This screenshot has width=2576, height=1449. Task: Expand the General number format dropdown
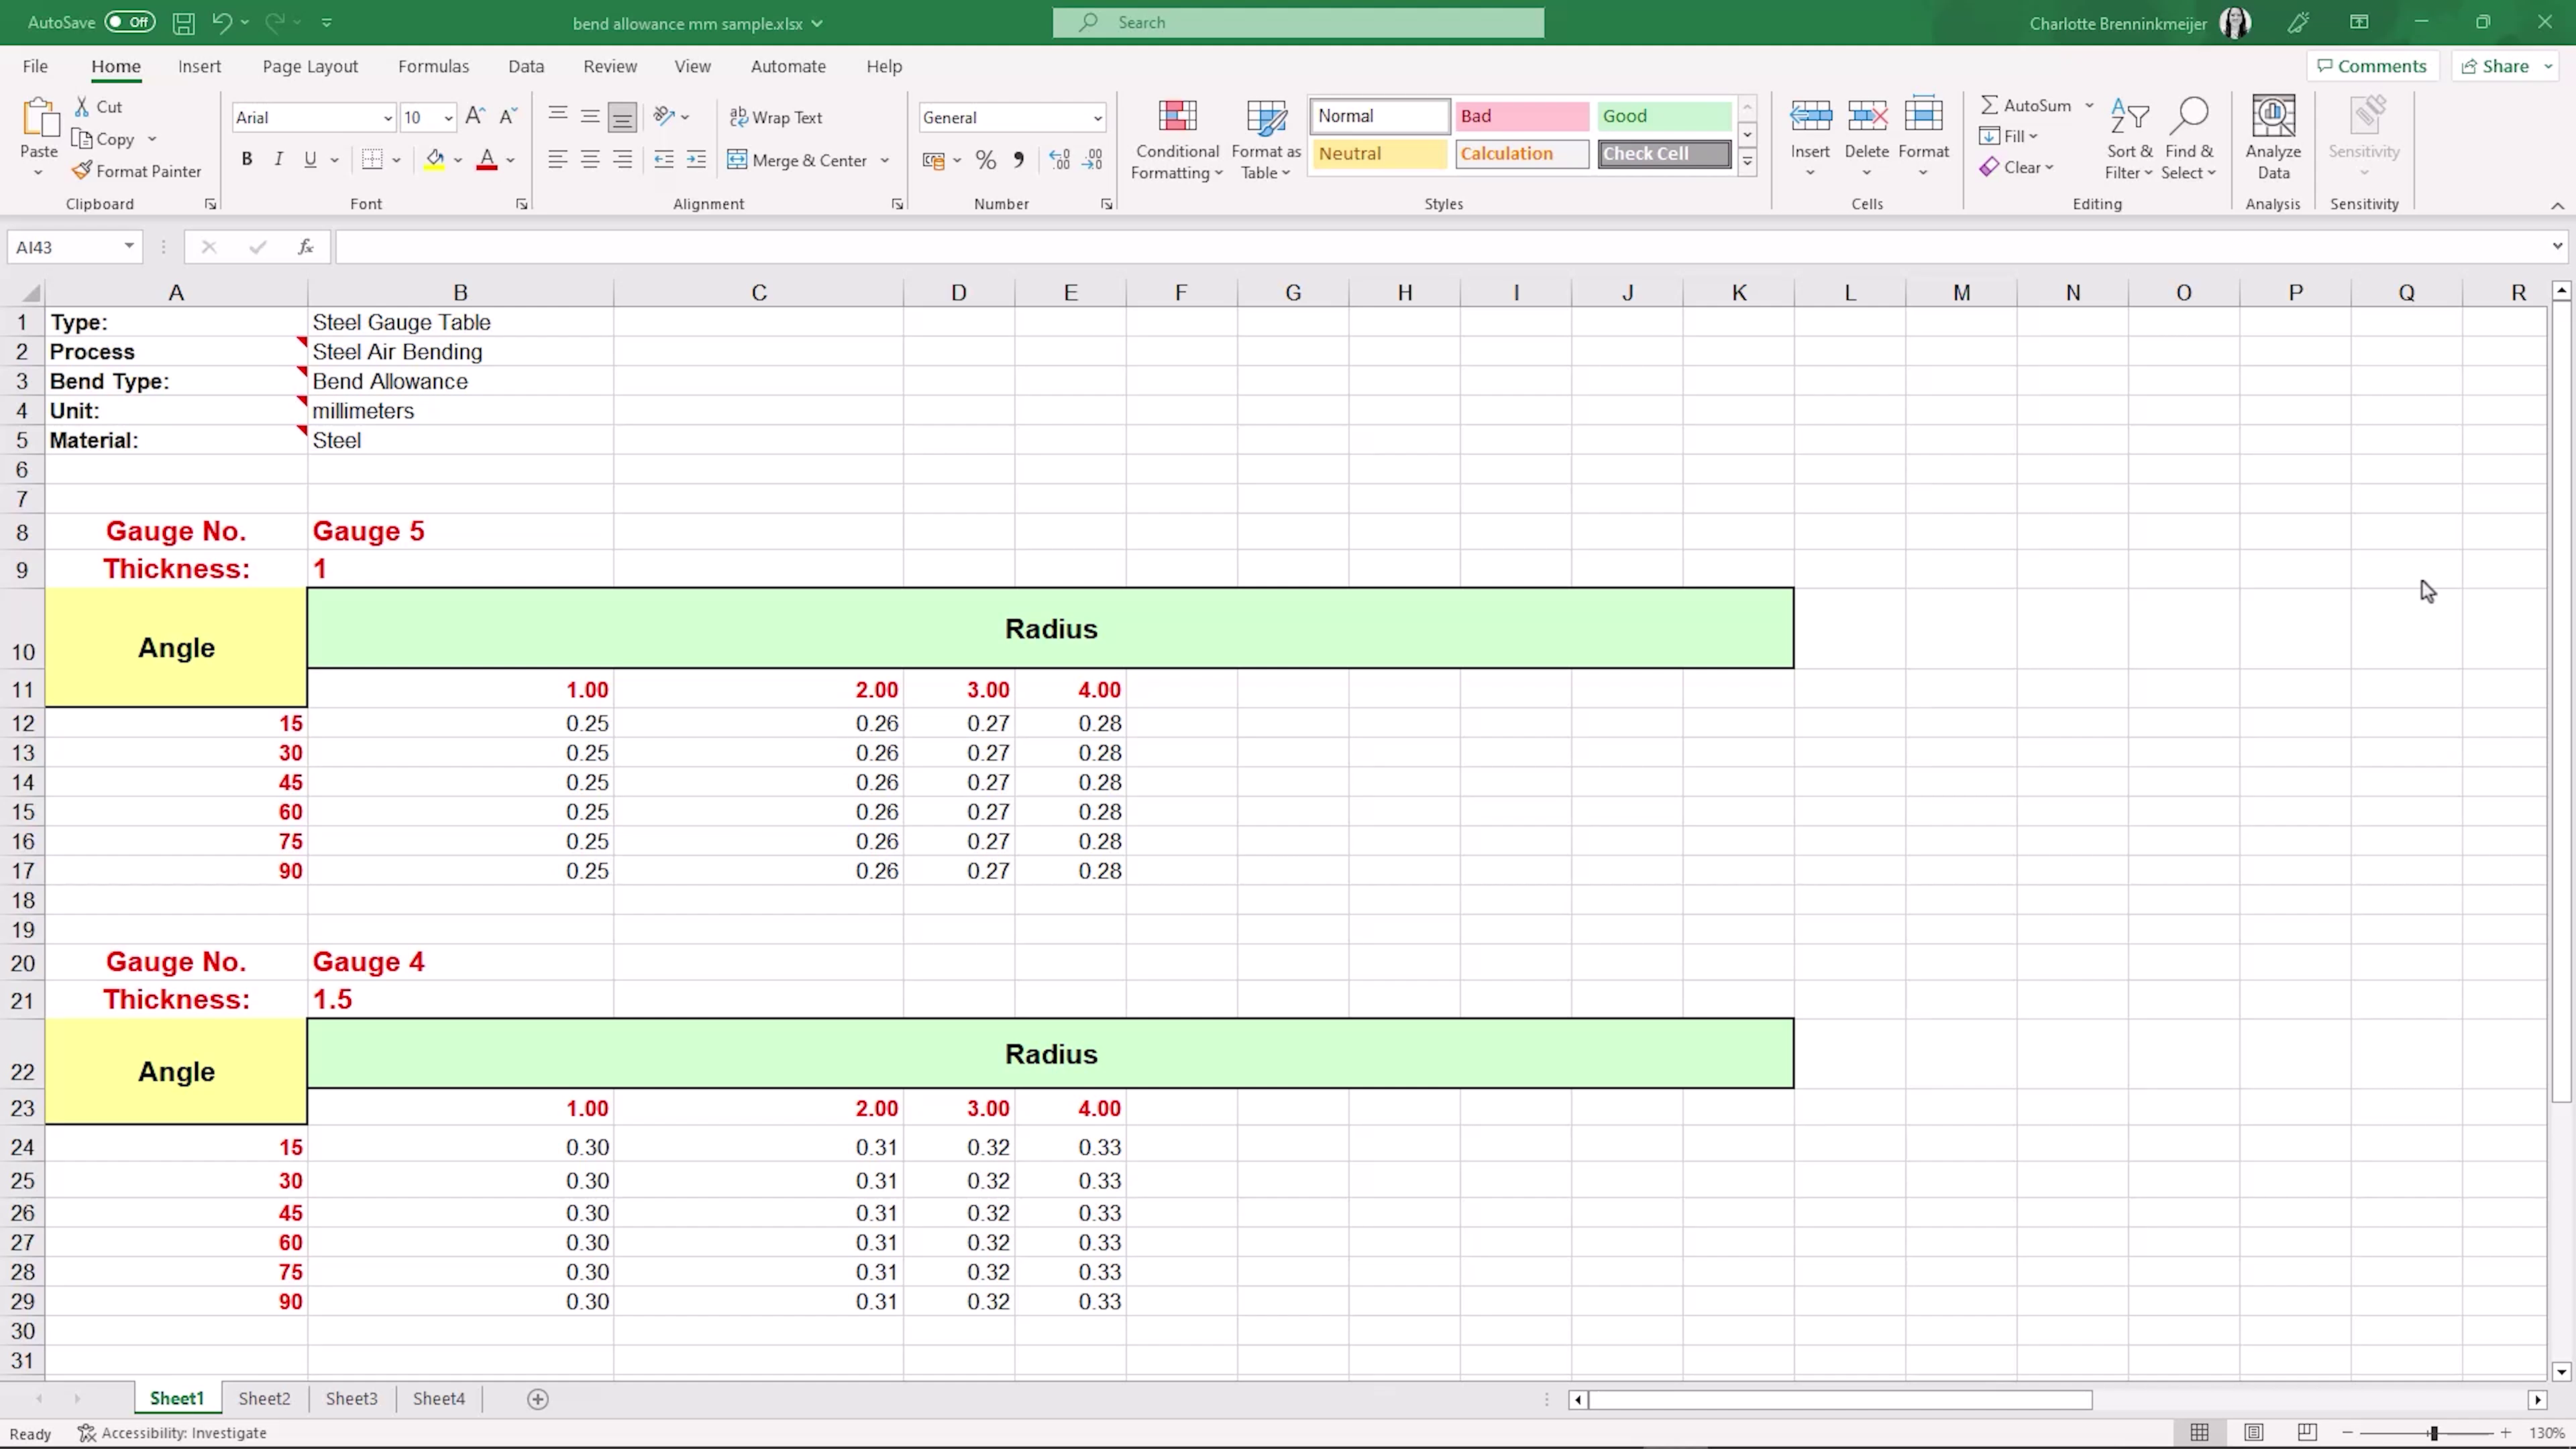[1097, 118]
